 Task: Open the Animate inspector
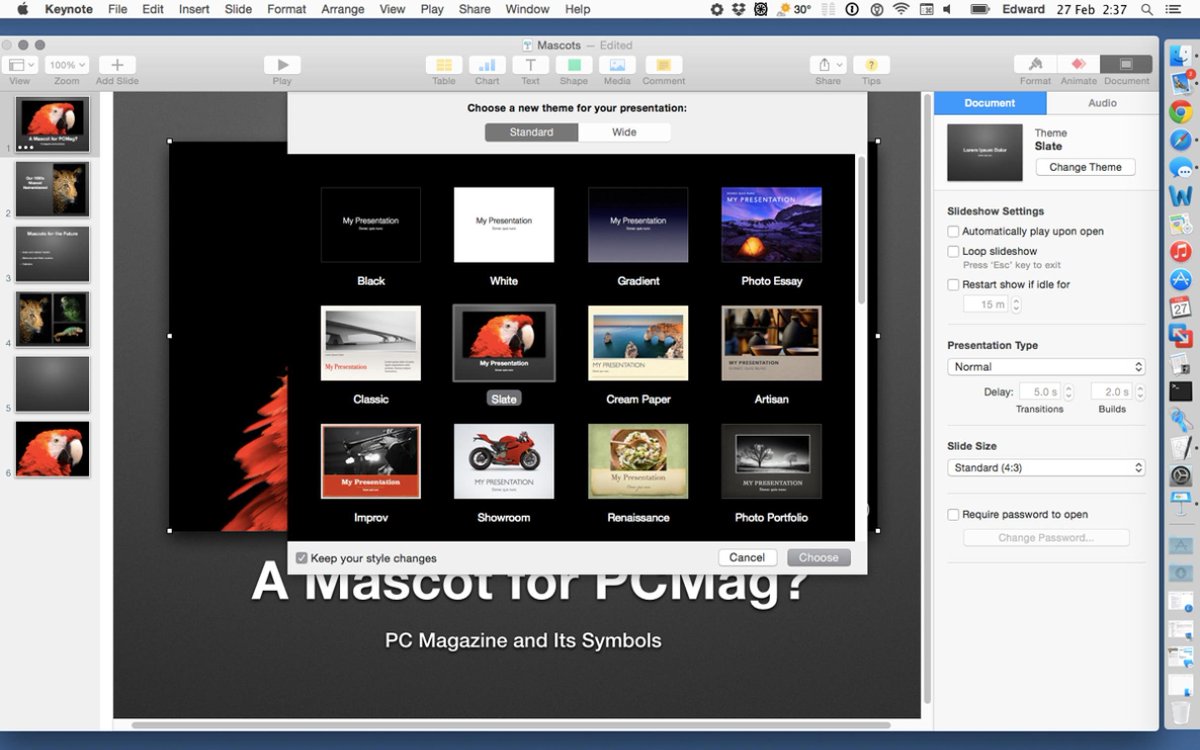click(1078, 65)
